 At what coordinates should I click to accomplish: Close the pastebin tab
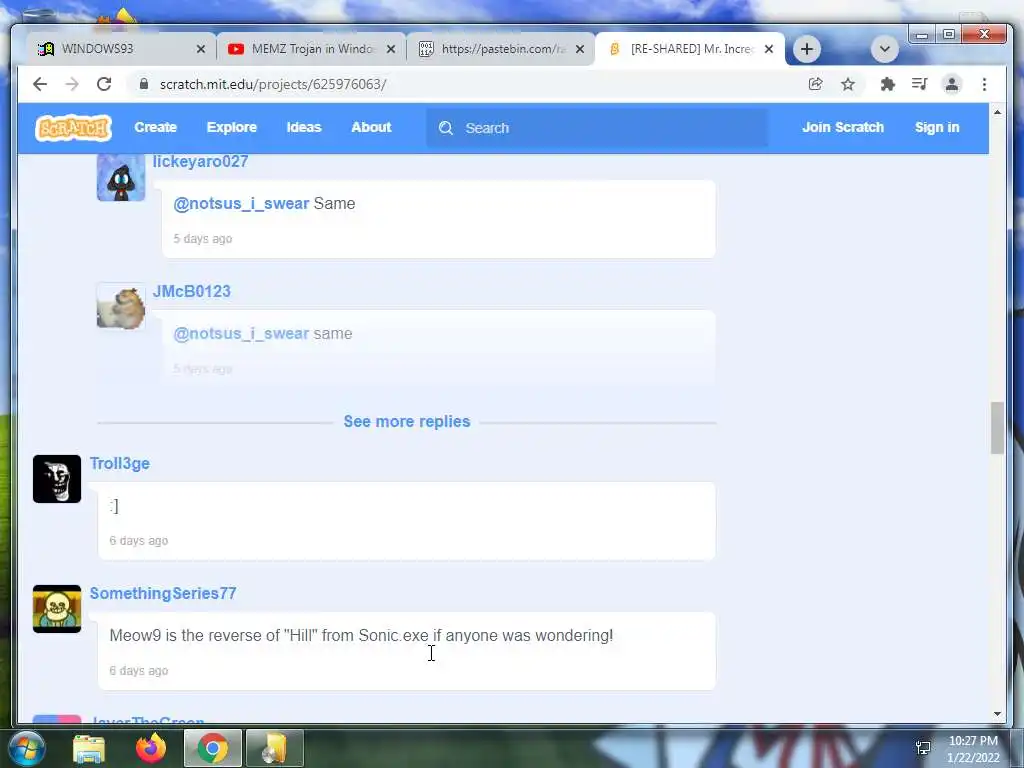579,49
